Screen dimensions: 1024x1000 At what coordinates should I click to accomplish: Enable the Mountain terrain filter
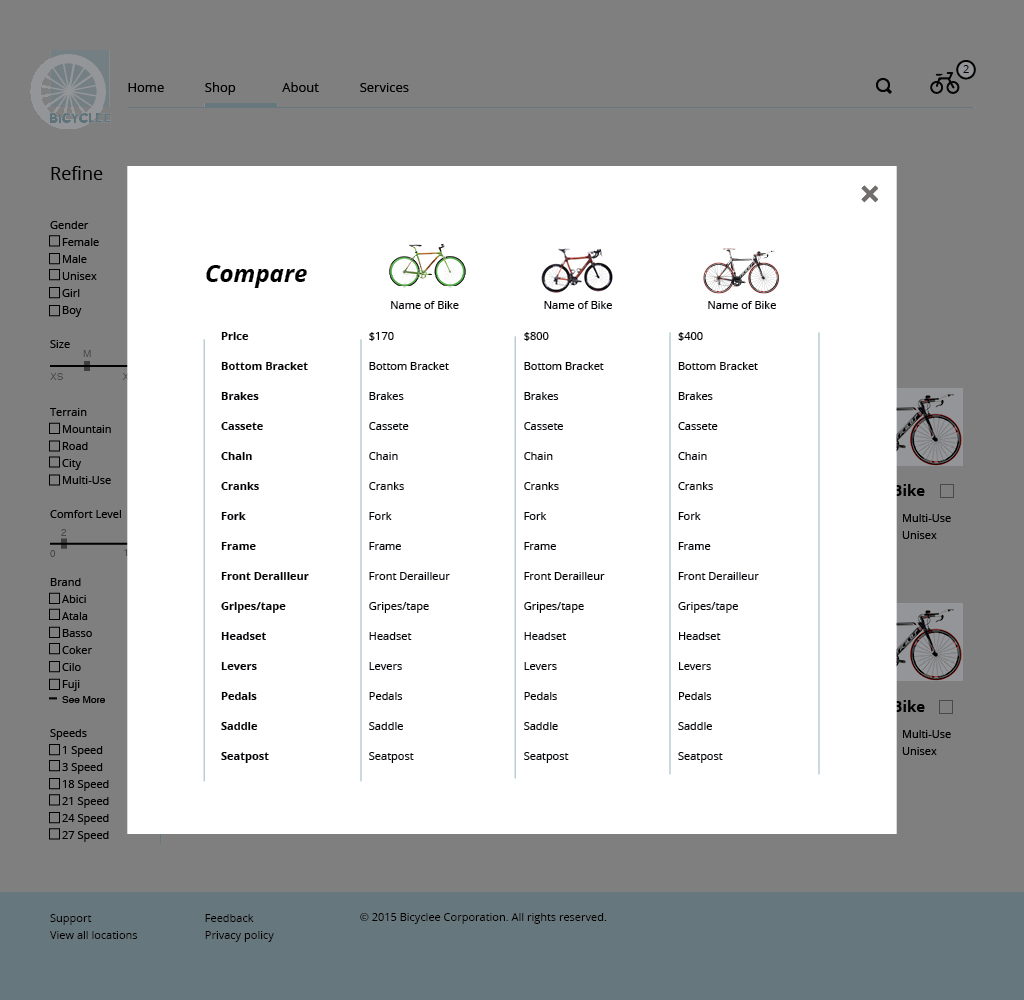pyautogui.click(x=55, y=428)
